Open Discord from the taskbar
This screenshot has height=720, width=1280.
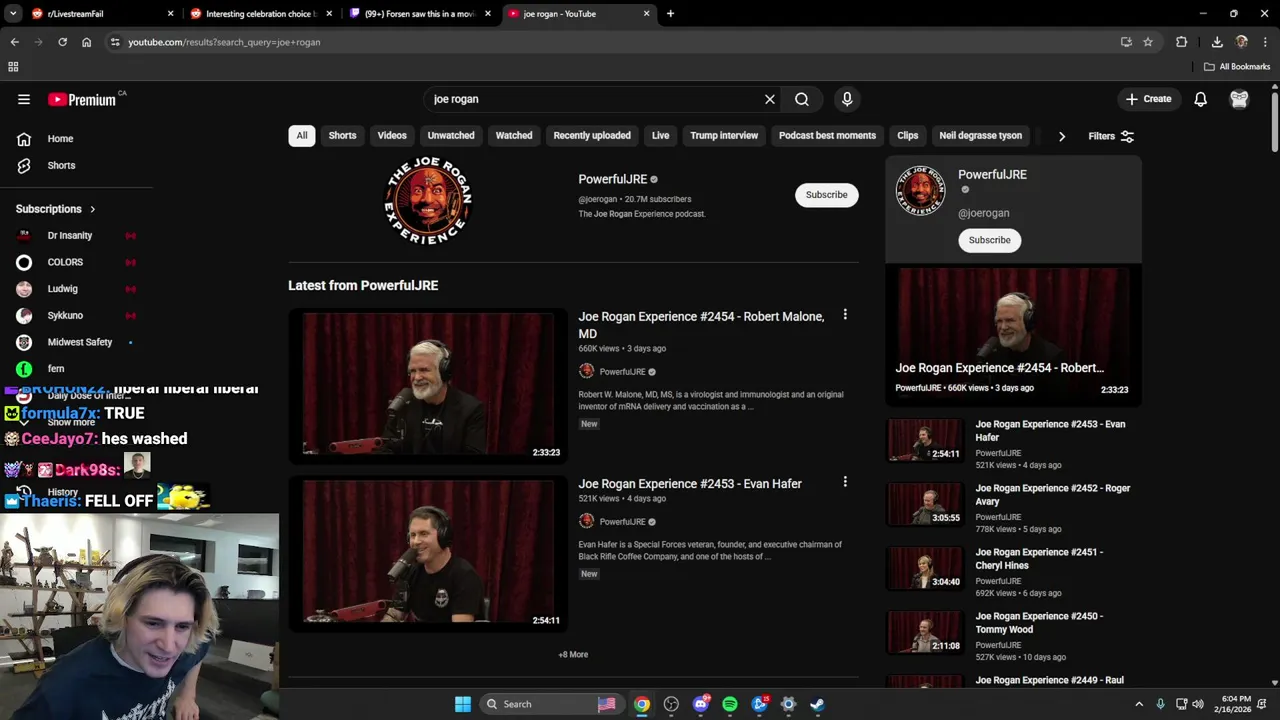pyautogui.click(x=701, y=704)
